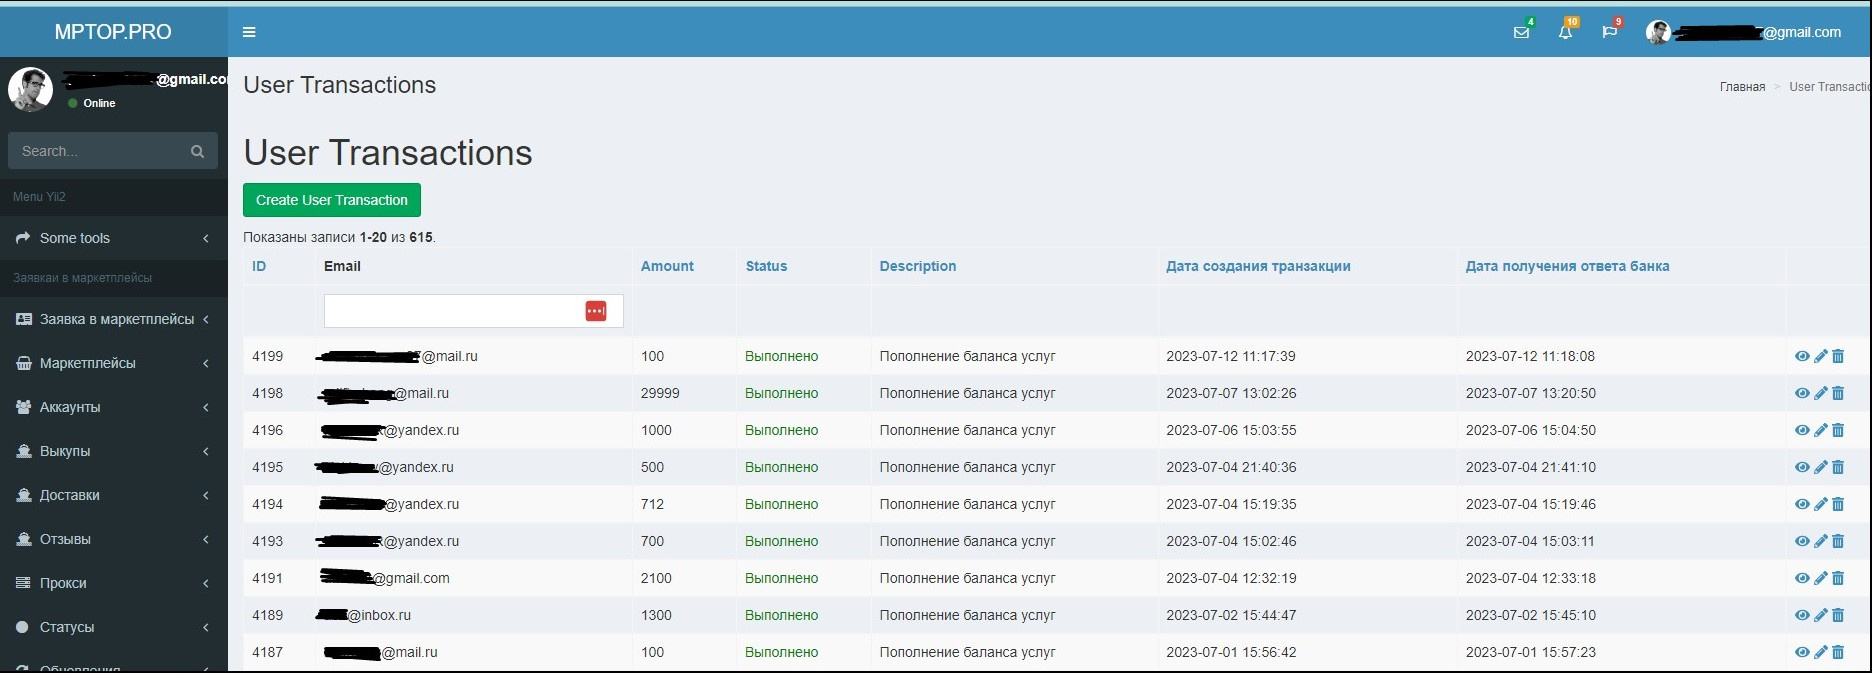This screenshot has width=1872, height=673.
Task: Expand the Some tools menu chevron
Action: point(206,238)
